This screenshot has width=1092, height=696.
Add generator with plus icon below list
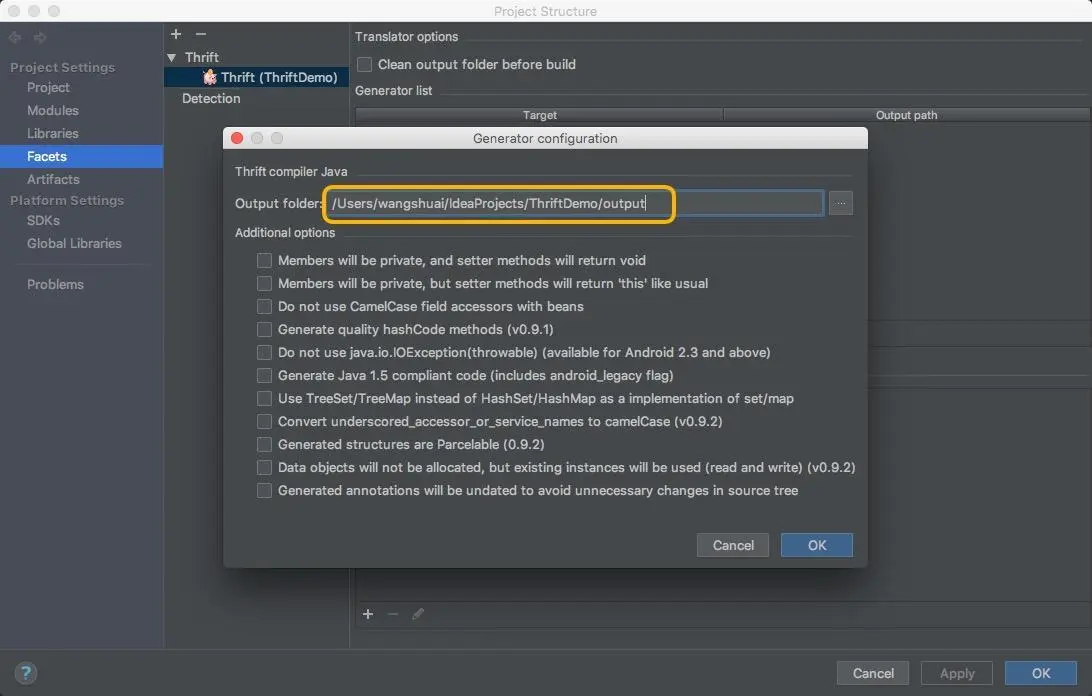(368, 614)
